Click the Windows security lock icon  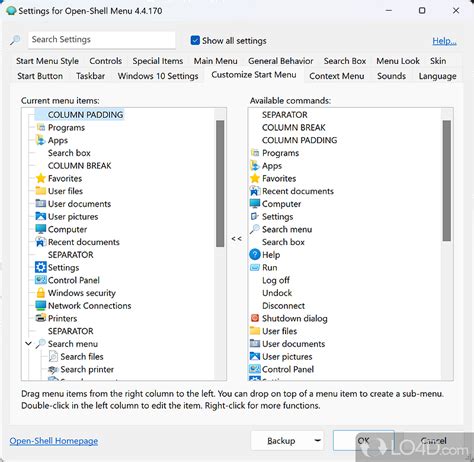tap(41, 293)
